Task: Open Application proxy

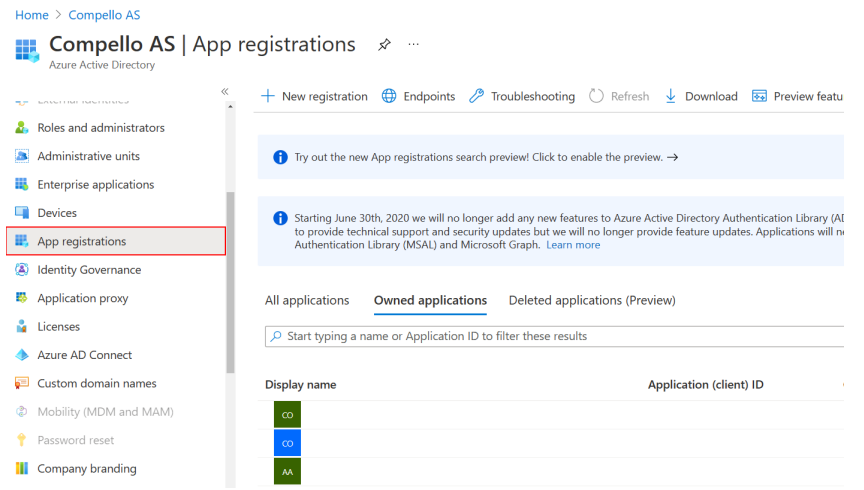Action: (83, 298)
